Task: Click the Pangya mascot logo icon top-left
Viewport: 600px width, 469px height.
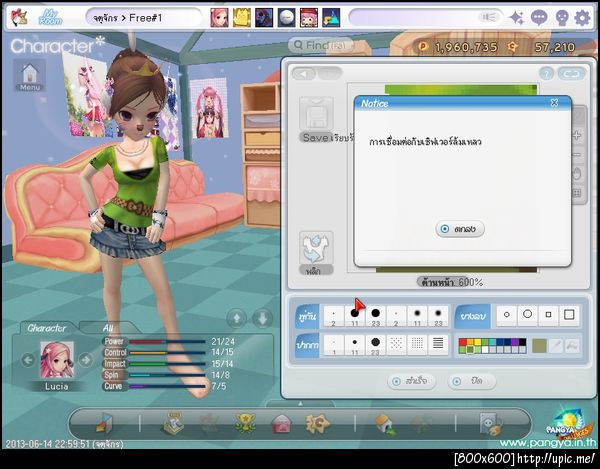Action: tap(19, 18)
